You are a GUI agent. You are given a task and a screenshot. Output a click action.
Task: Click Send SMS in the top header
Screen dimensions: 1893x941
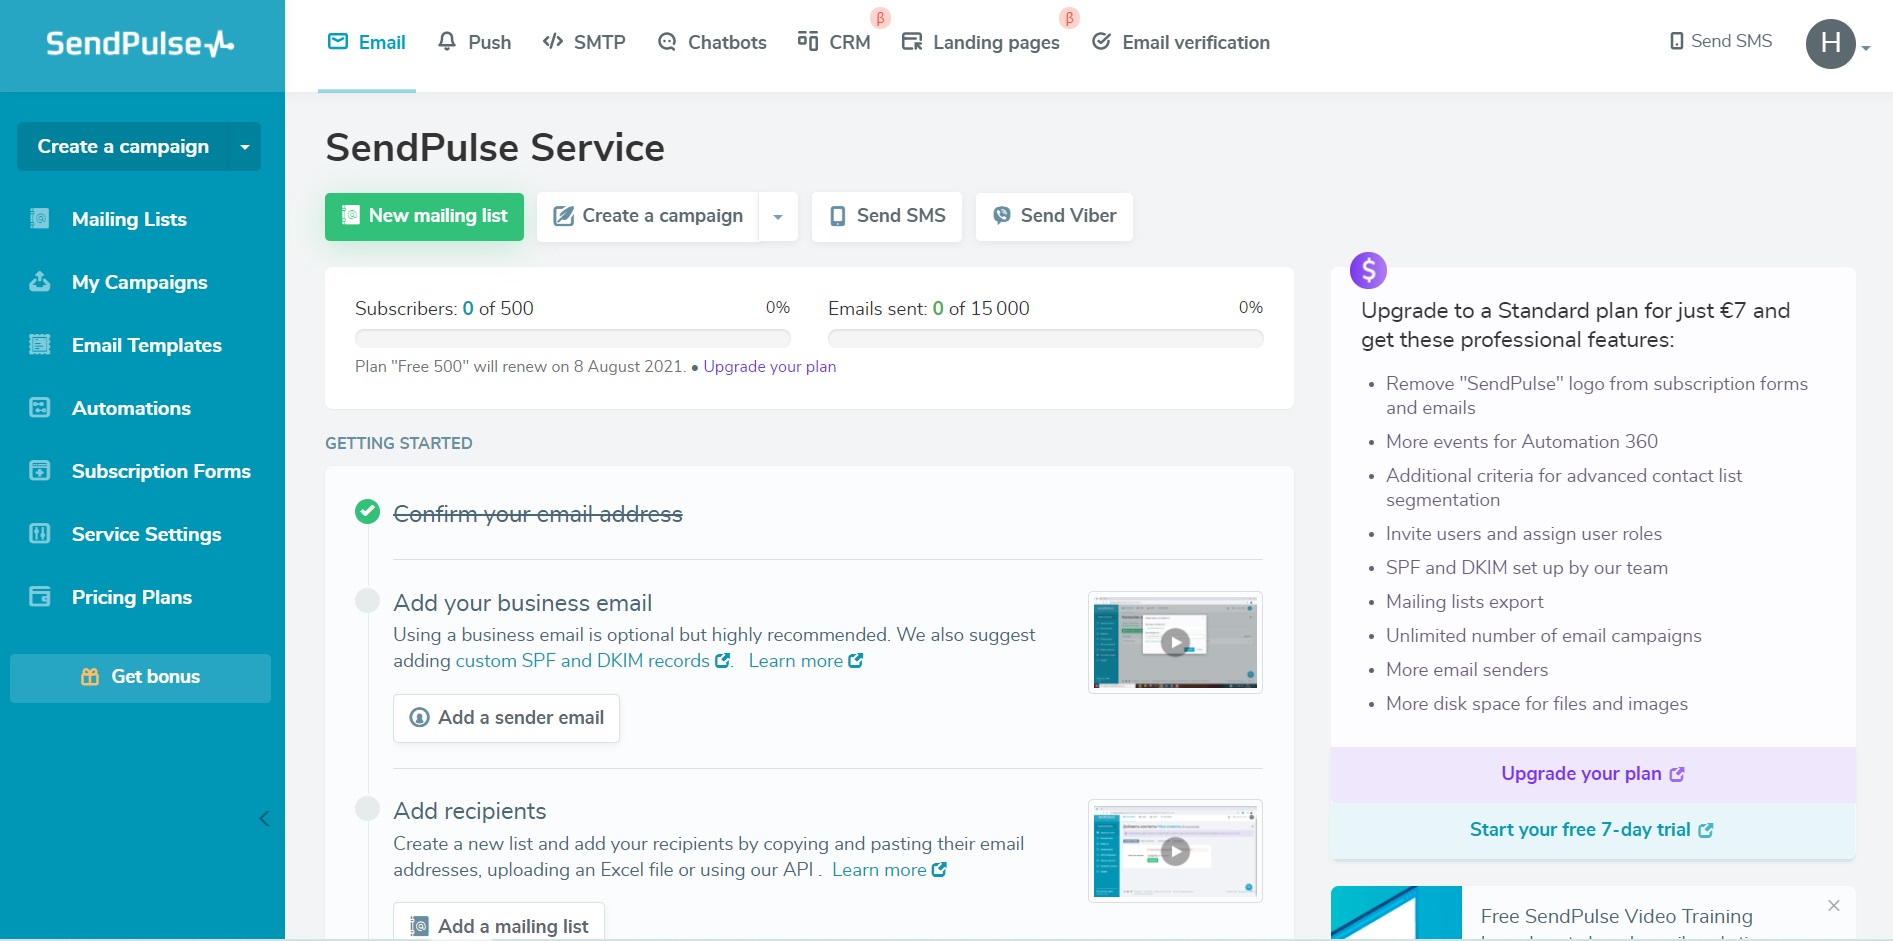pyautogui.click(x=1721, y=41)
